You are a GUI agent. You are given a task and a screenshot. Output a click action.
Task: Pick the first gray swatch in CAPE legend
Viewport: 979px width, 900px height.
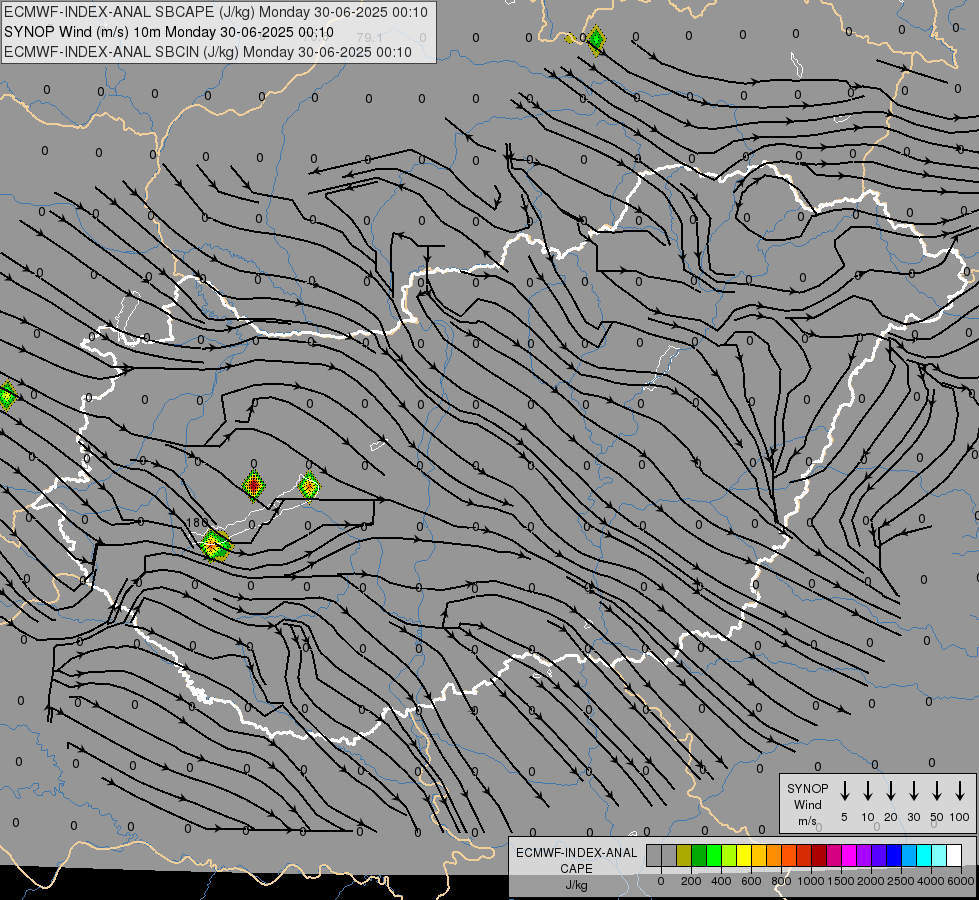pos(654,855)
